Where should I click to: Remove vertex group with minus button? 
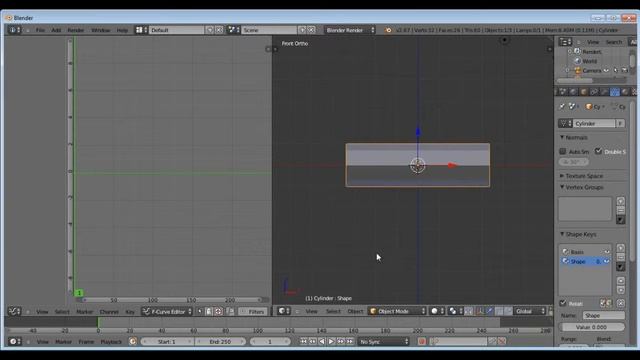click(620, 210)
